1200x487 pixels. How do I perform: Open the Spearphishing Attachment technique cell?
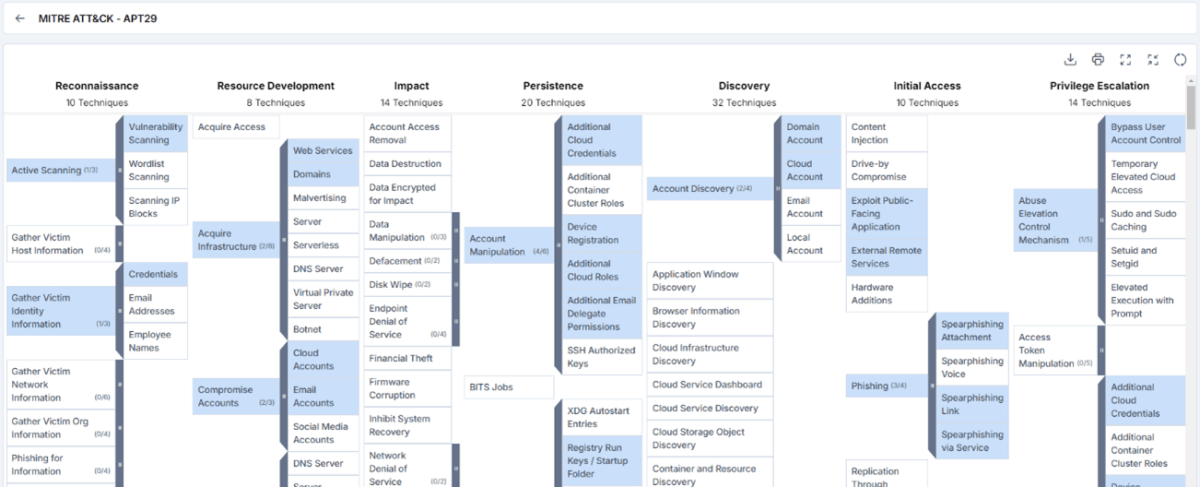click(x=972, y=331)
